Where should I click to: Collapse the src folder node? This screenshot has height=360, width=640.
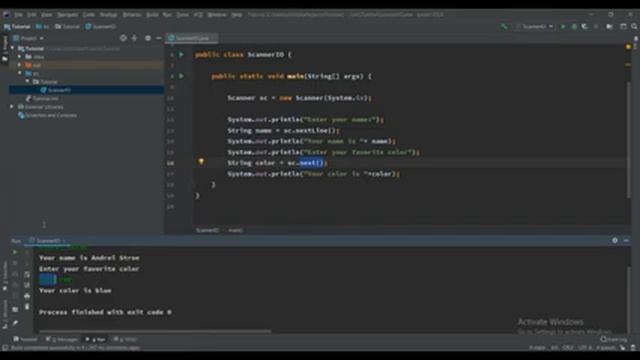pyautogui.click(x=20, y=73)
